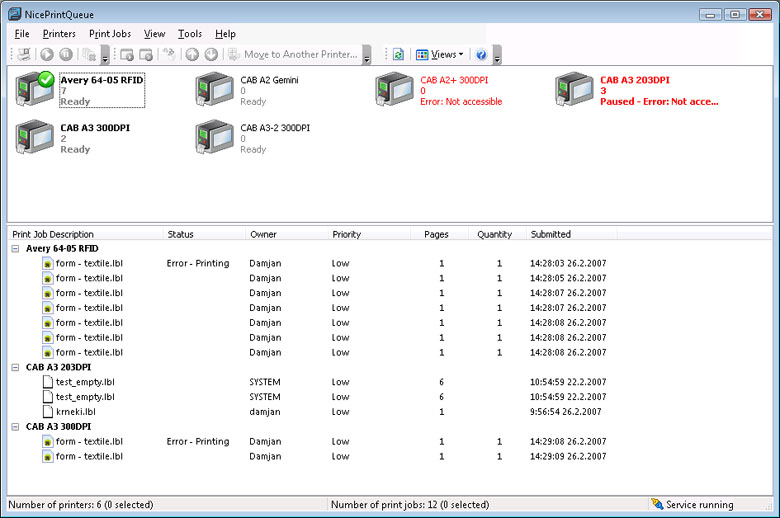Click 'Number of printers: 6 (0 selected)' text
The width and height of the screenshot is (780, 518).
tap(81, 505)
